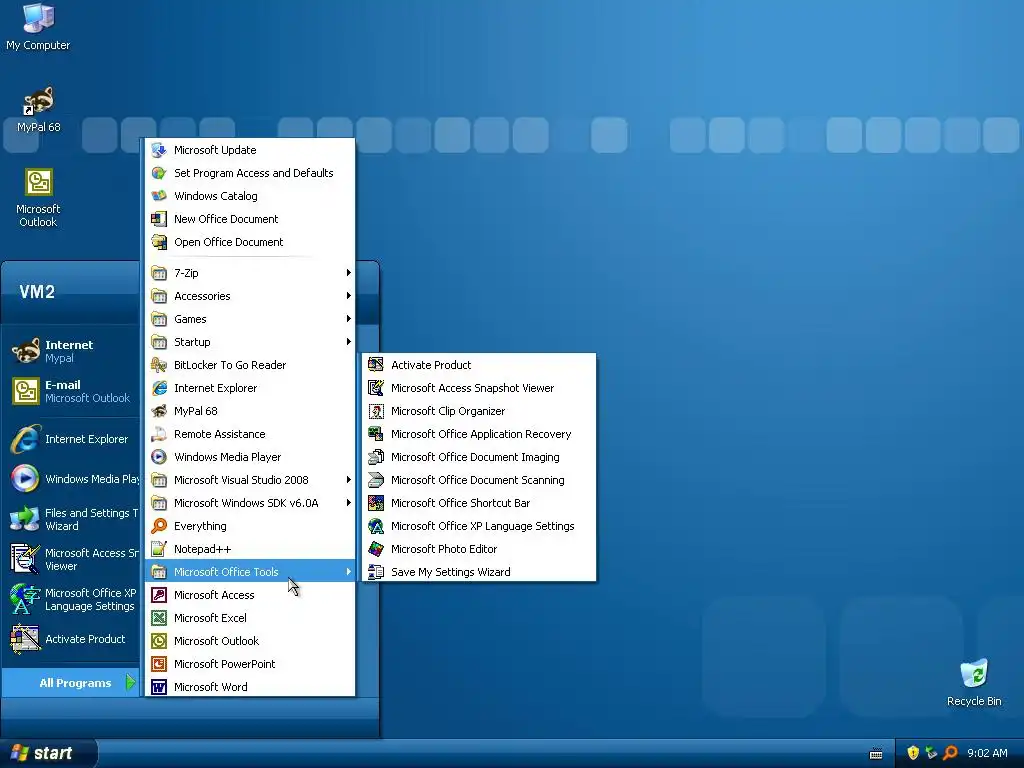Expand the 7-Zip submenu arrow

pos(349,273)
